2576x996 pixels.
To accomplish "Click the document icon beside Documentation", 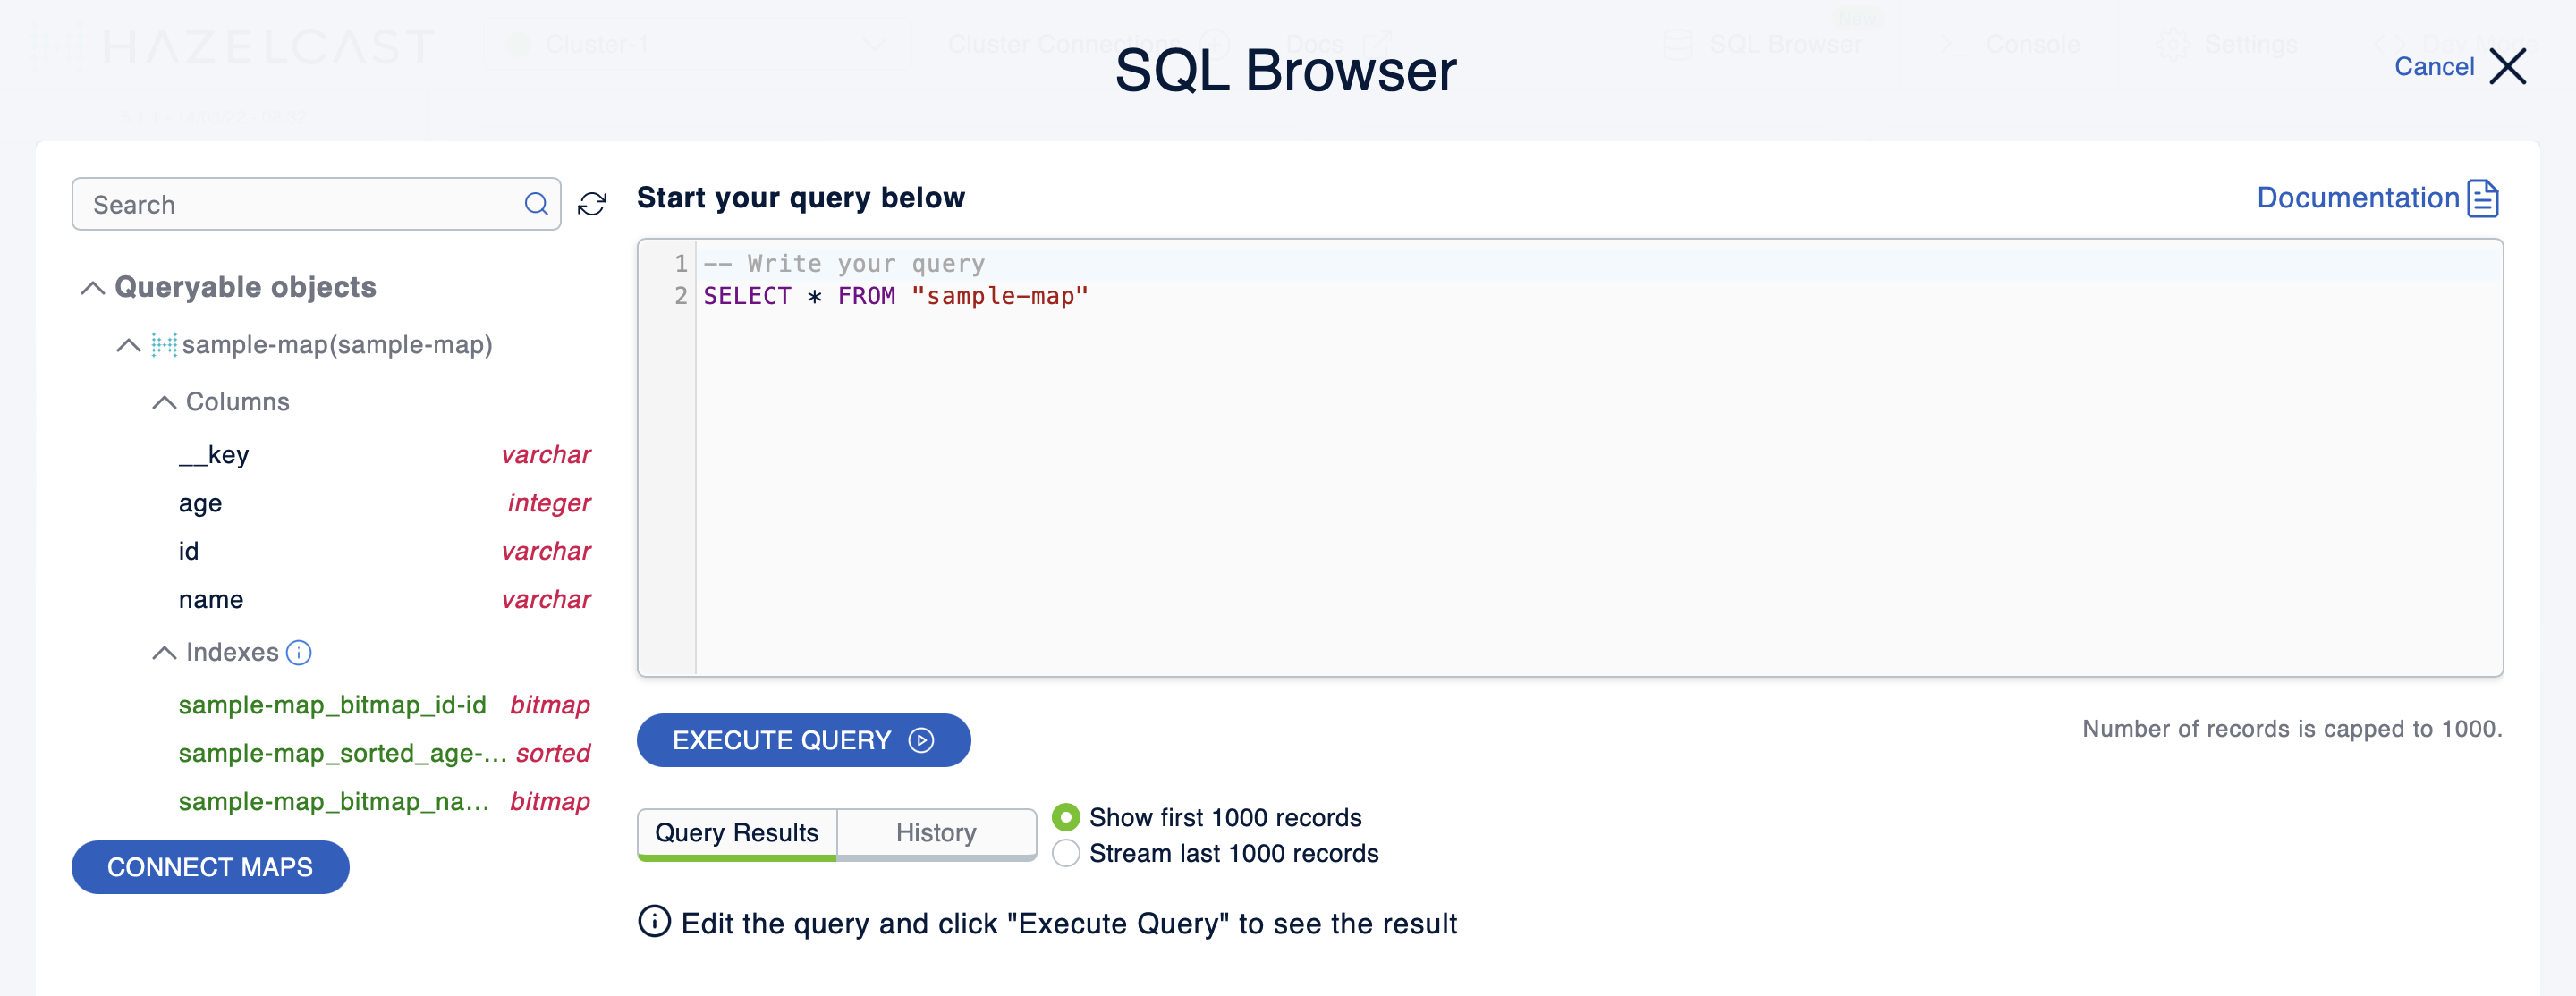I will tap(2483, 198).
